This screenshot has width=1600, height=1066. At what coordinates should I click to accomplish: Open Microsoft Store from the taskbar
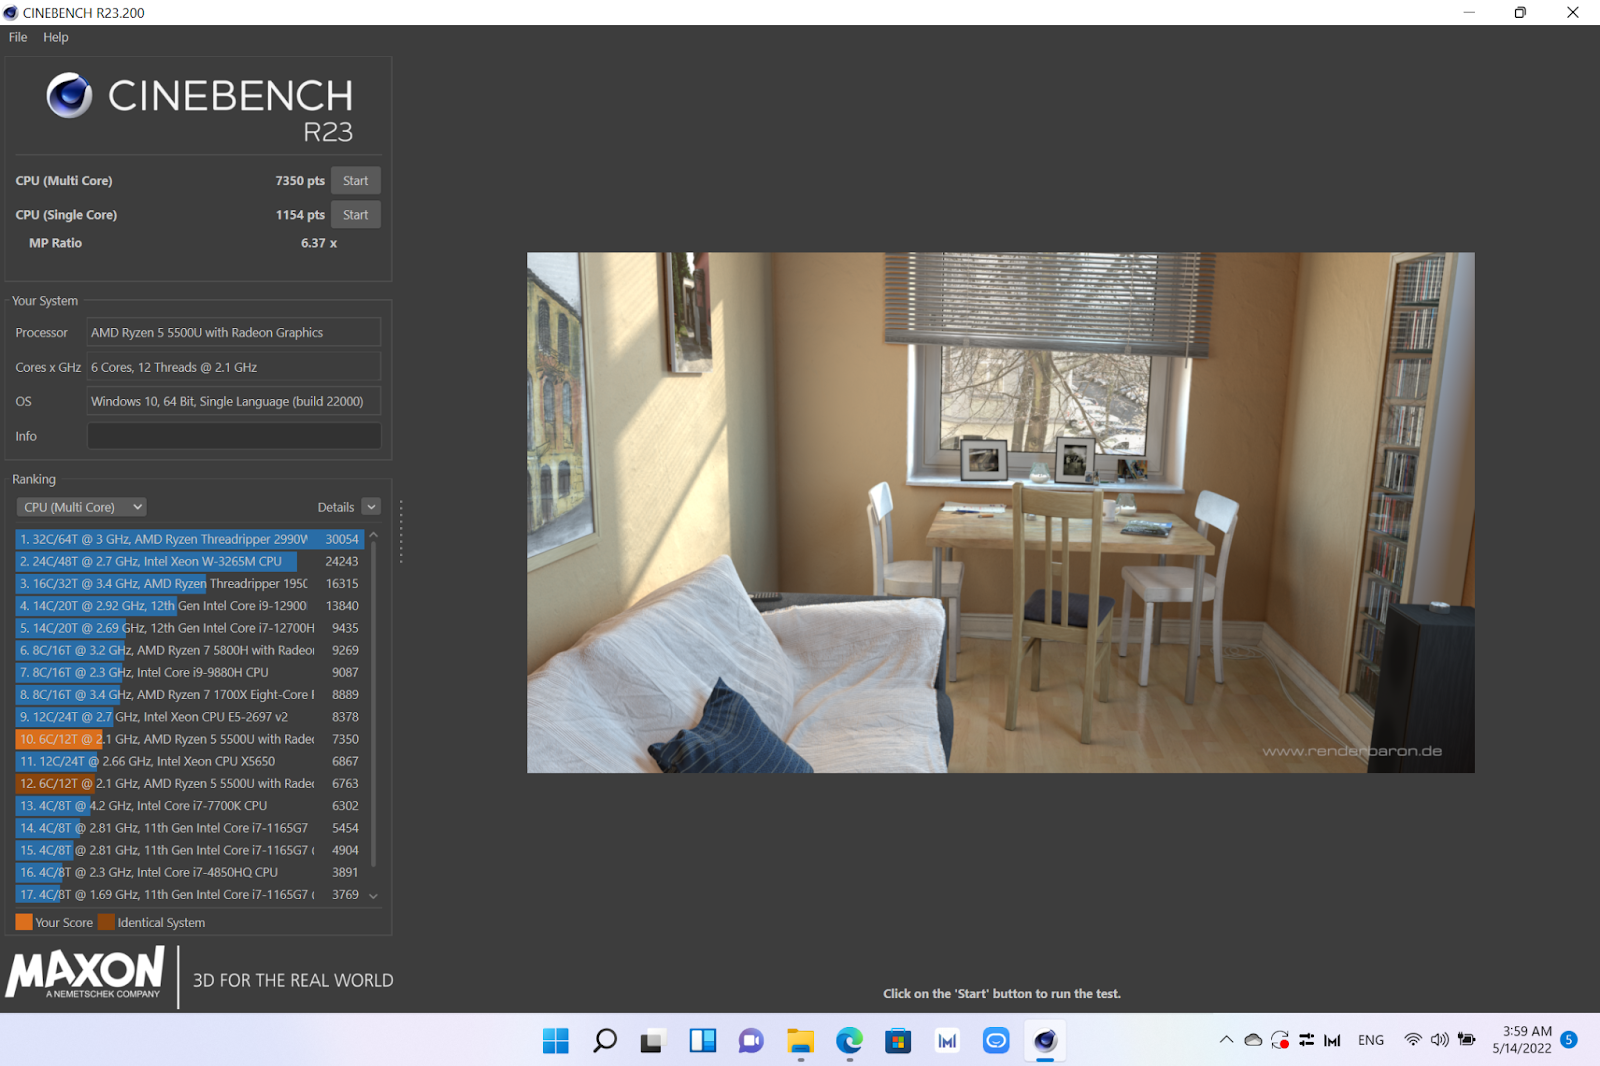[x=898, y=1041]
